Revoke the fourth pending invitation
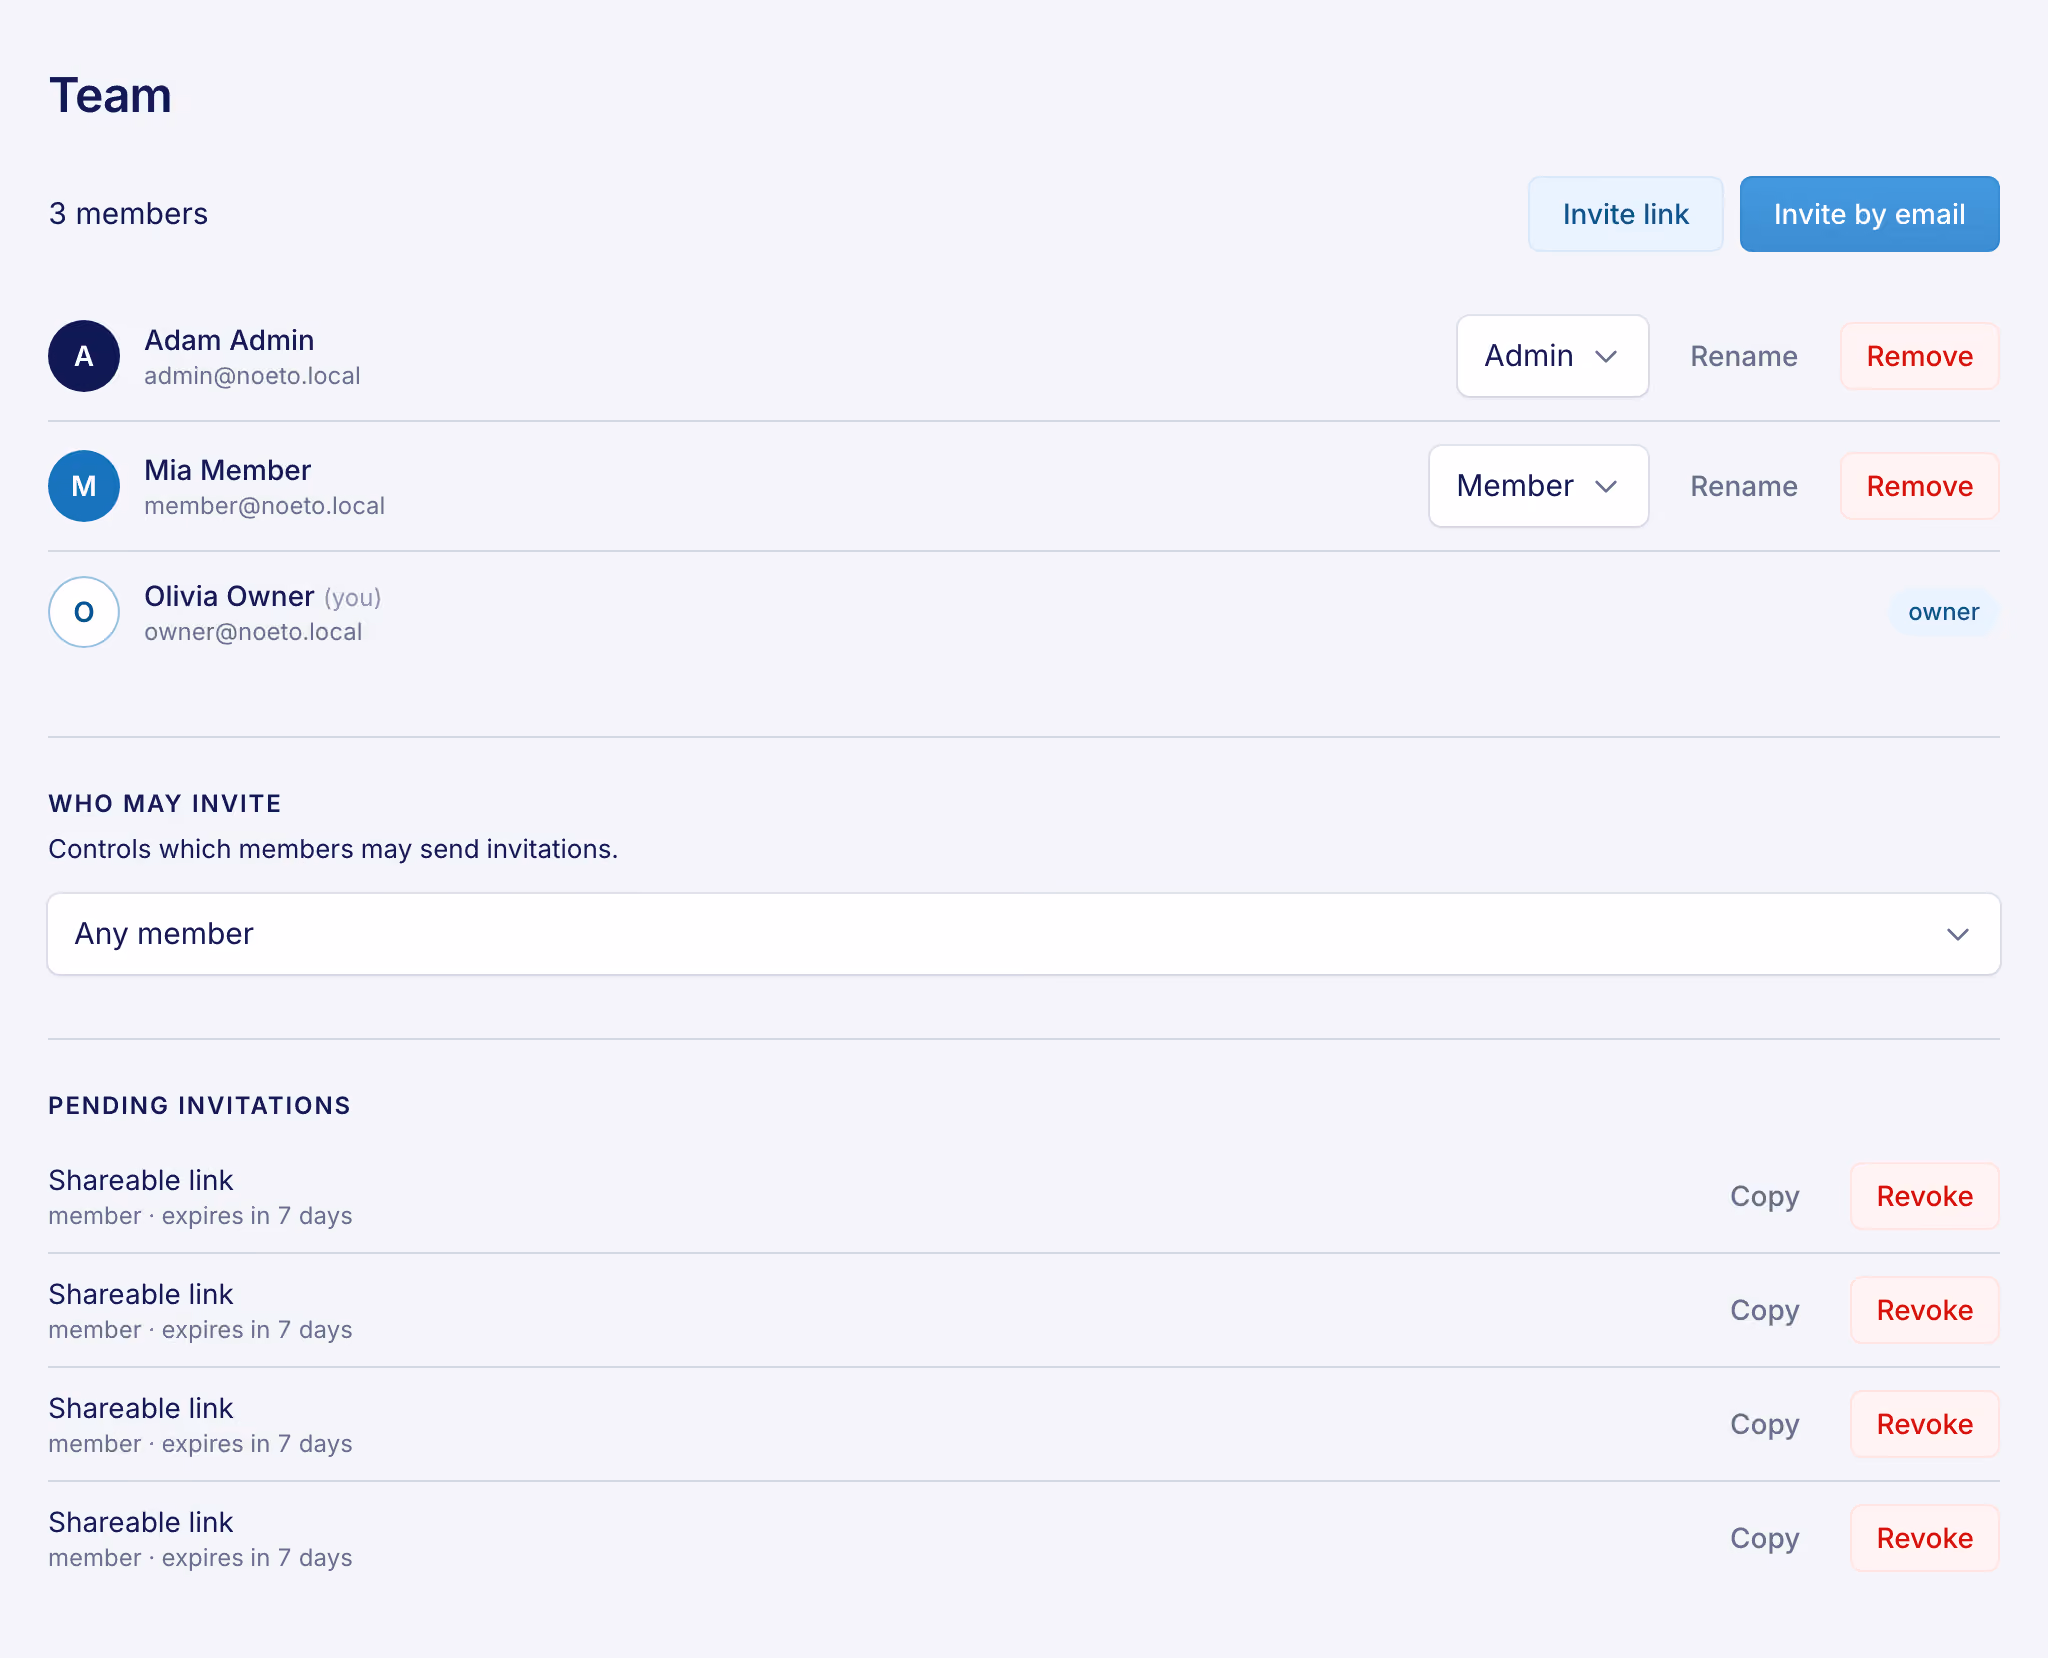The height and width of the screenshot is (1658, 2048). [1925, 1538]
